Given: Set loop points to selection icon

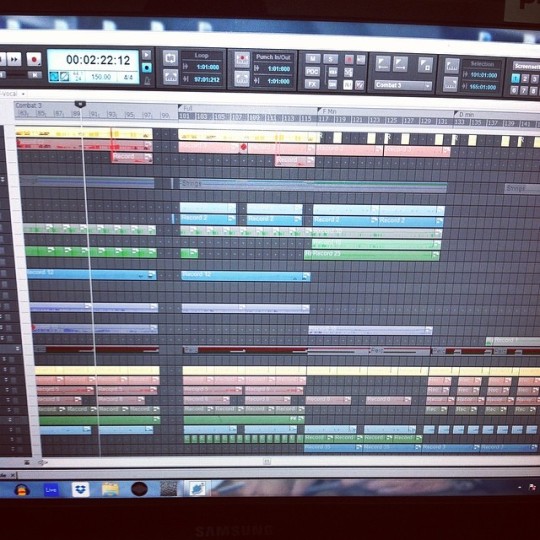Looking at the screenshot, I should (x=171, y=76).
